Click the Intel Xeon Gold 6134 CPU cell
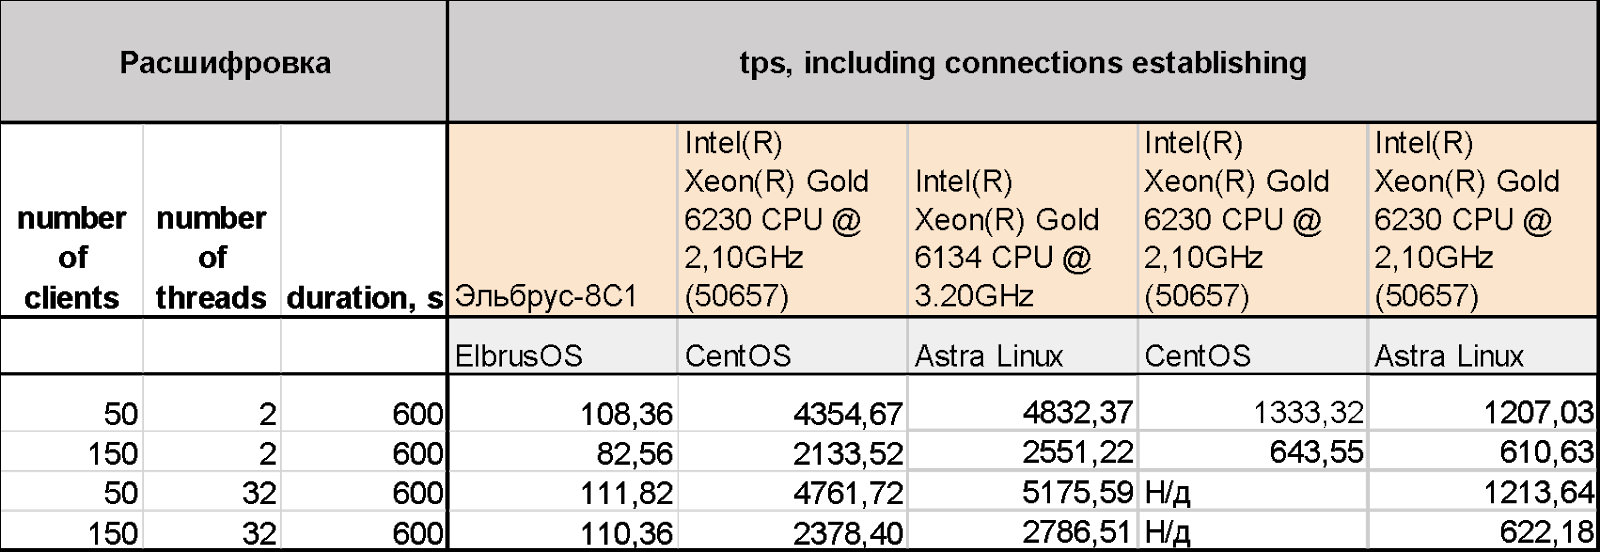 click(x=1022, y=220)
